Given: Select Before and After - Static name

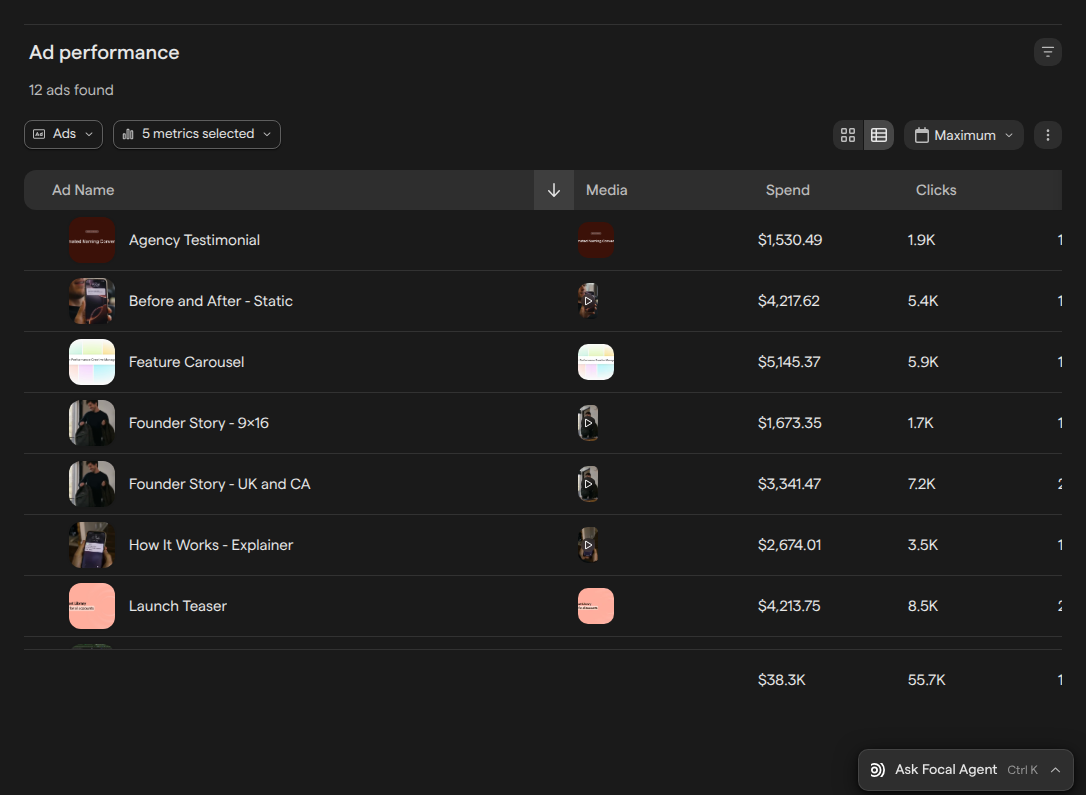Looking at the screenshot, I should (211, 301).
